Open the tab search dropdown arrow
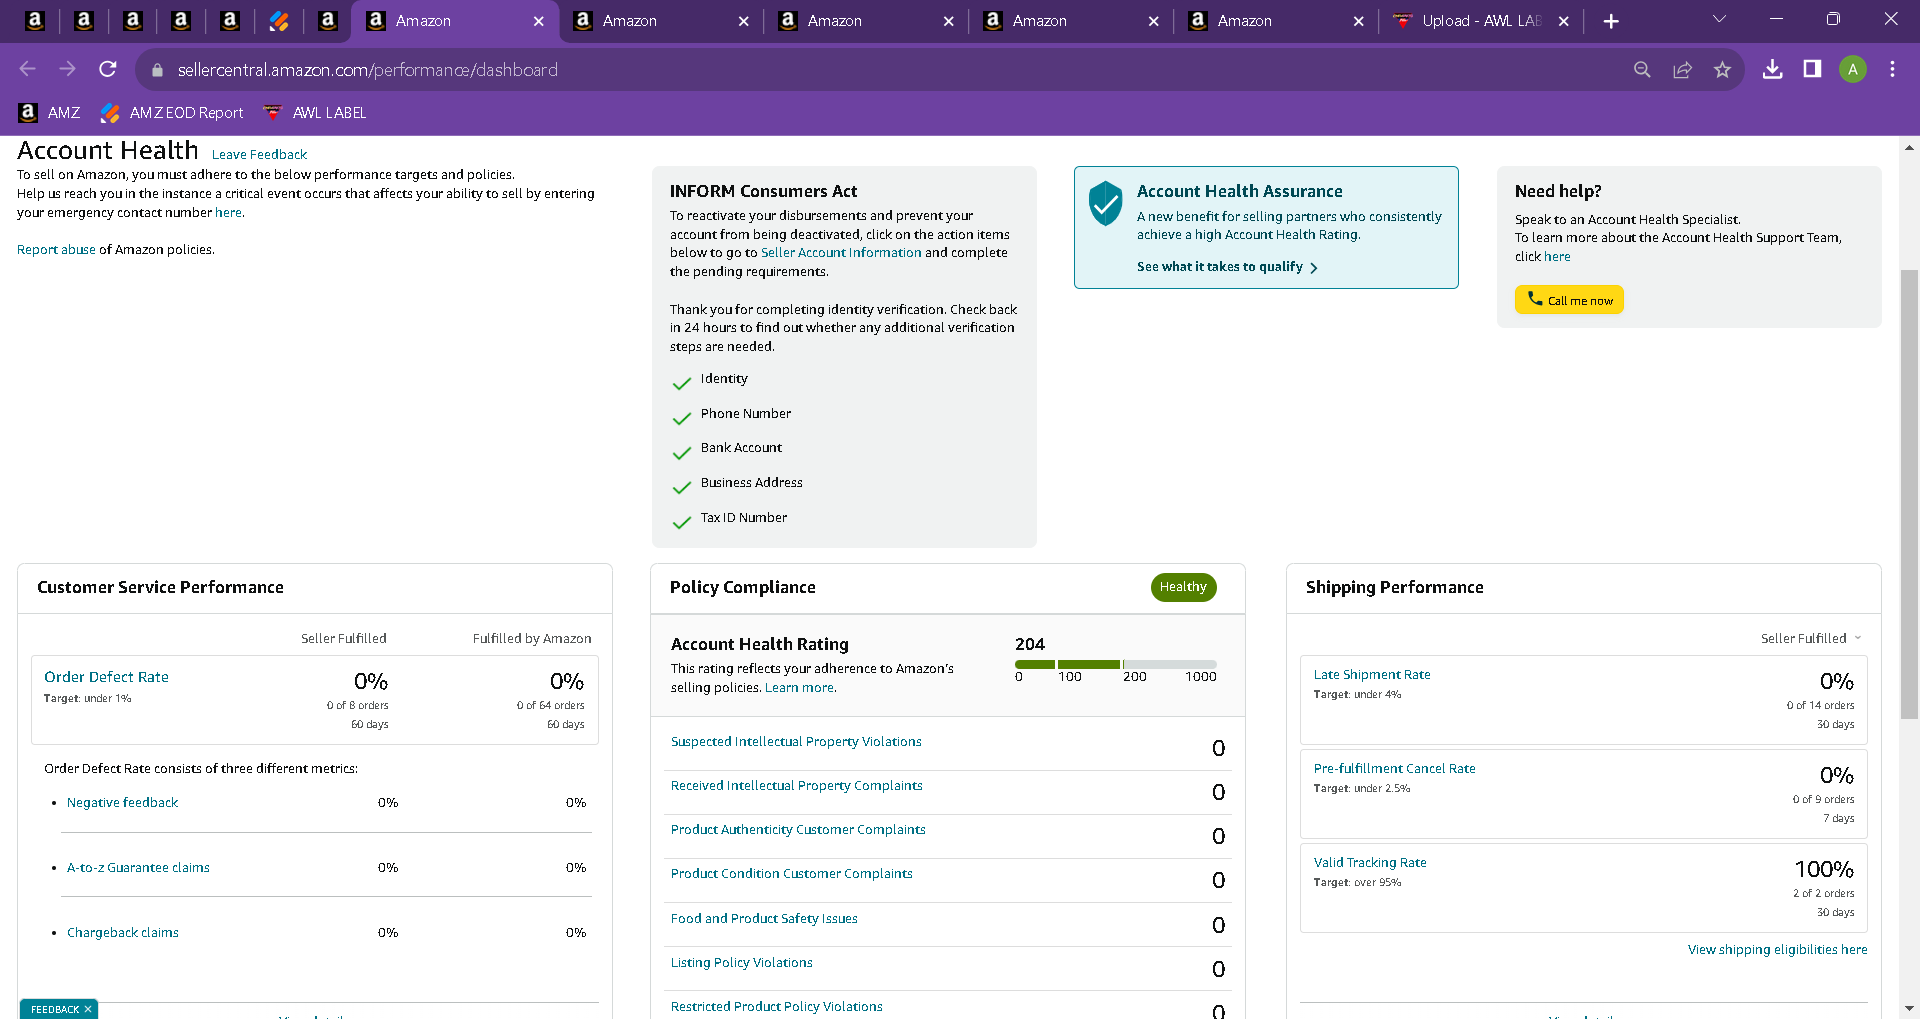The height and width of the screenshot is (1019, 1920). pos(1719,19)
